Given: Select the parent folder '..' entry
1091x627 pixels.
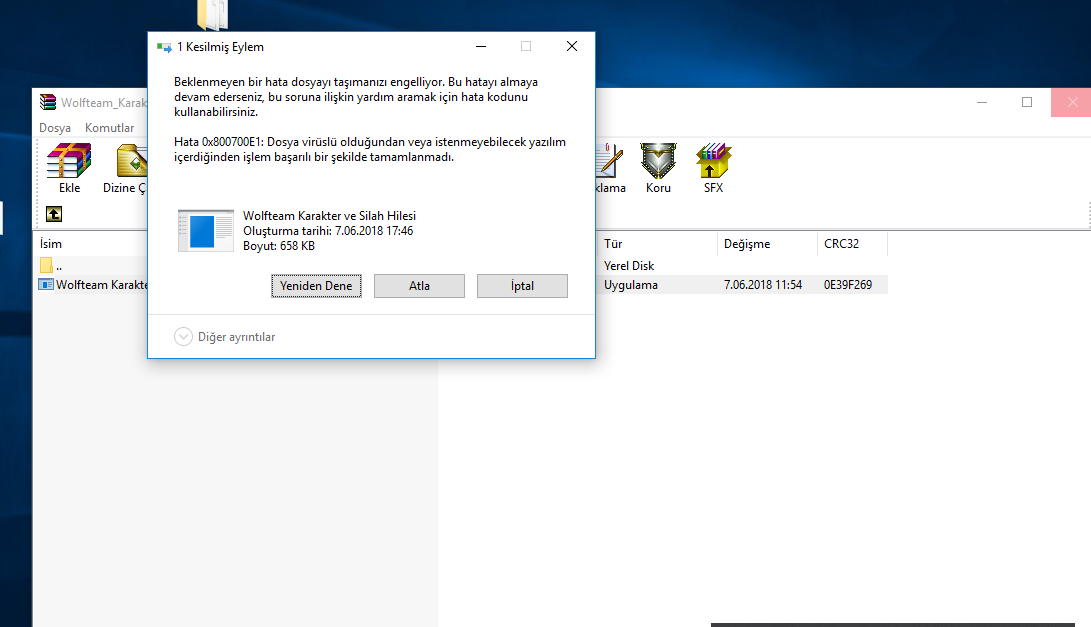Looking at the screenshot, I should (51, 265).
